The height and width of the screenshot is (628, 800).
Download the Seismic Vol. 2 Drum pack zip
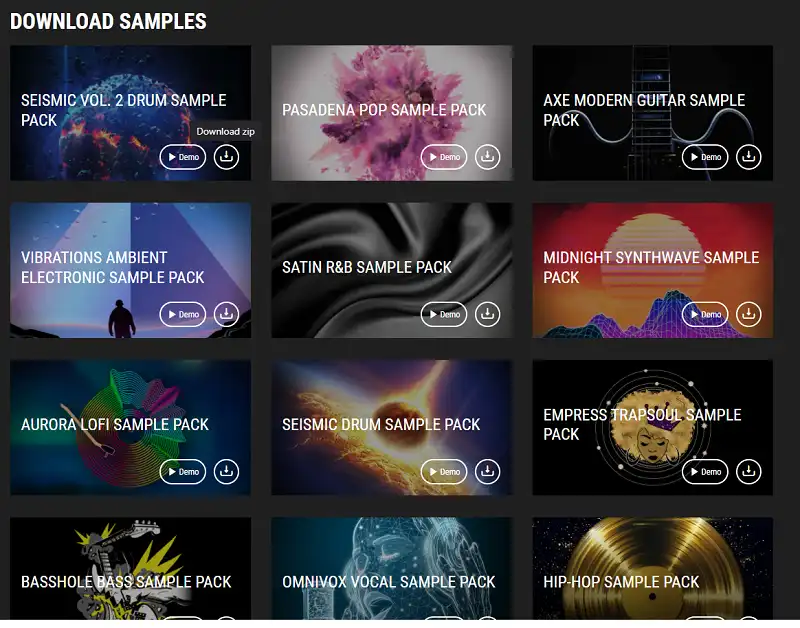[226, 157]
